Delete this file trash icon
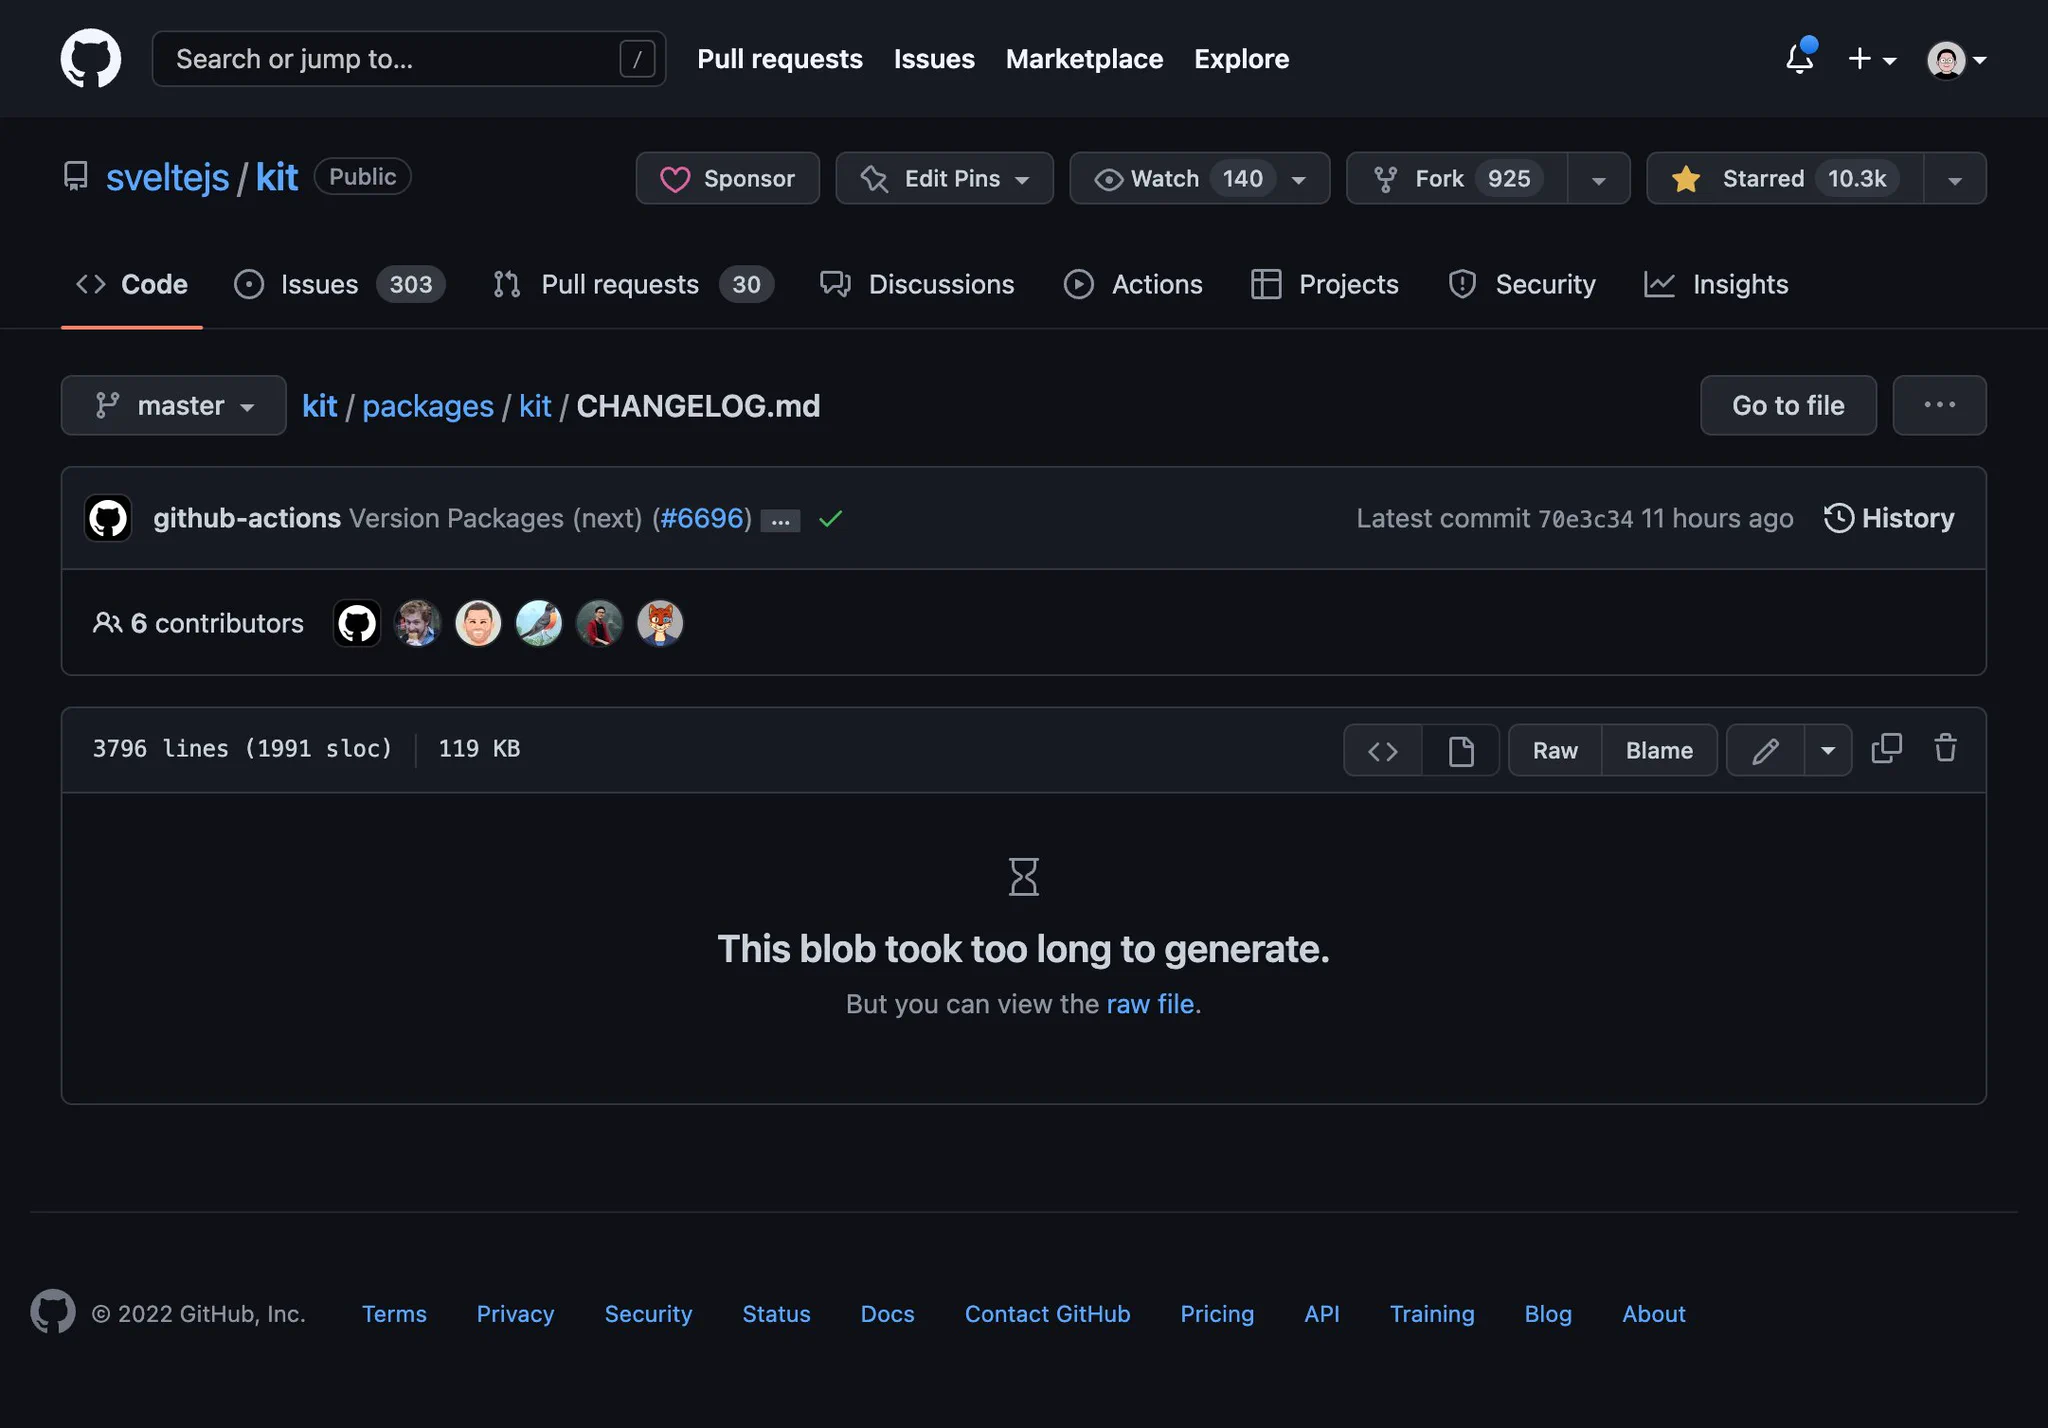Viewport: 2048px width, 1428px height. (x=1945, y=748)
